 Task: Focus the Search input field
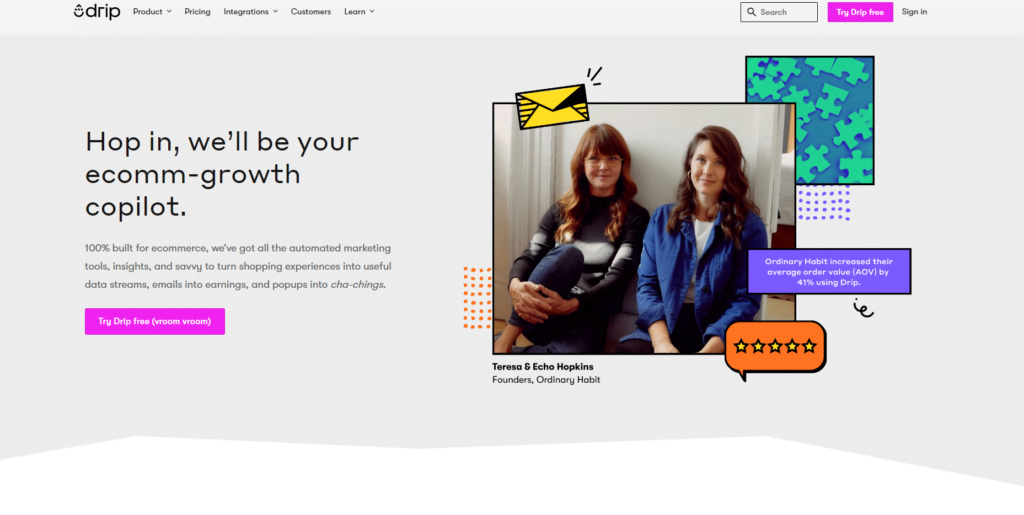778,12
